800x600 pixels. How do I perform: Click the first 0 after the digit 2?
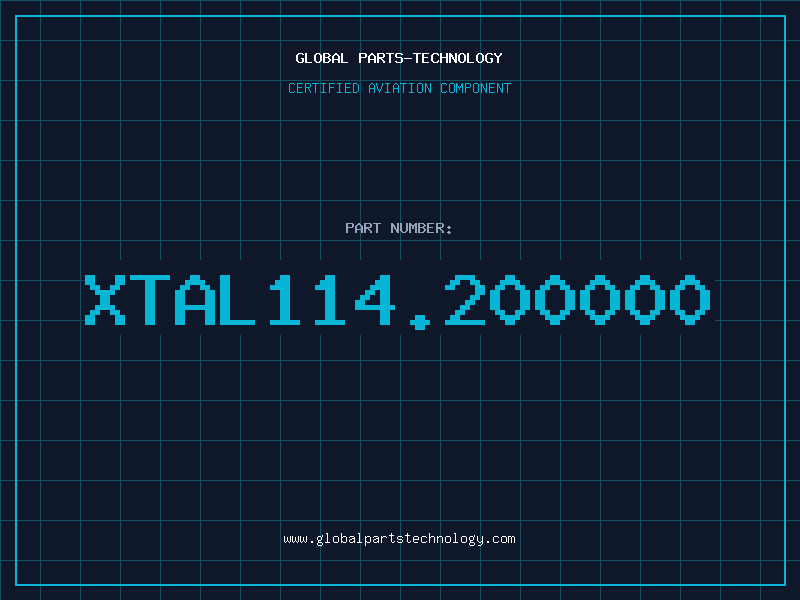pos(510,300)
